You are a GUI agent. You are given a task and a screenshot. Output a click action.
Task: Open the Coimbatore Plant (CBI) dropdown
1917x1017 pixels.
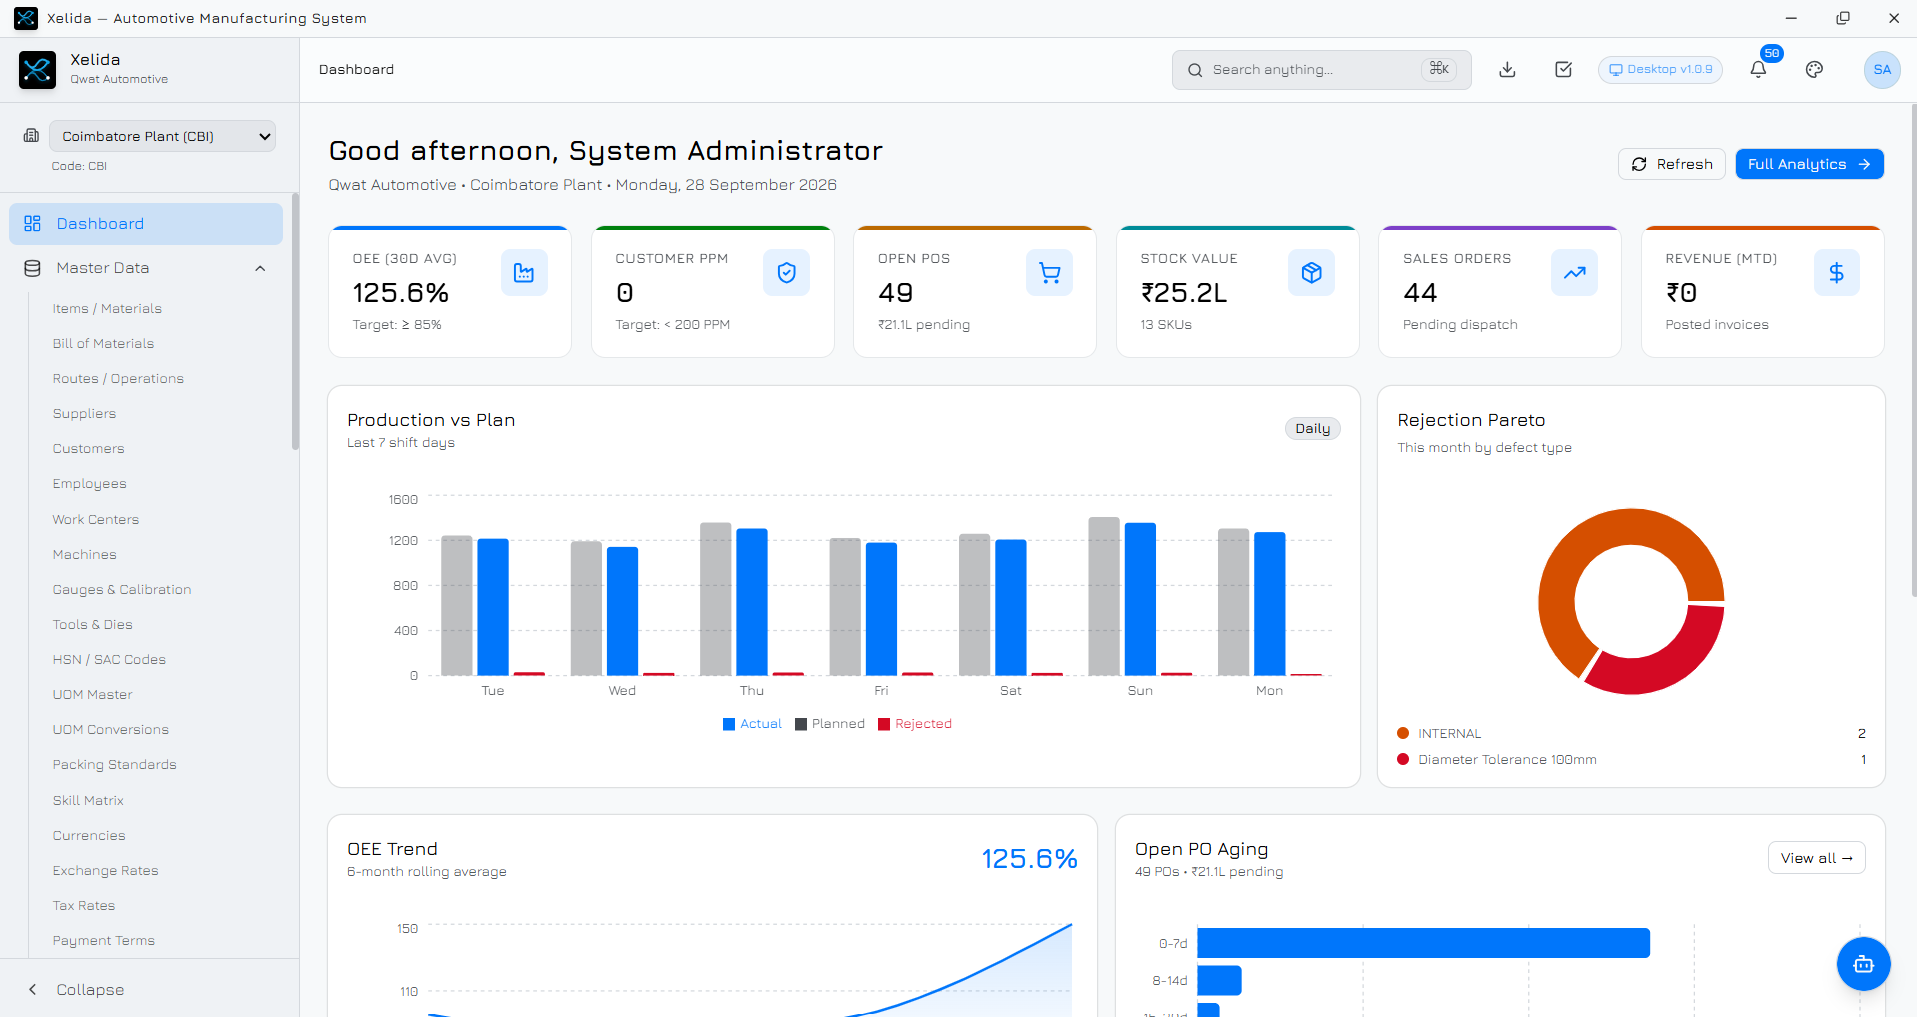[x=163, y=136]
